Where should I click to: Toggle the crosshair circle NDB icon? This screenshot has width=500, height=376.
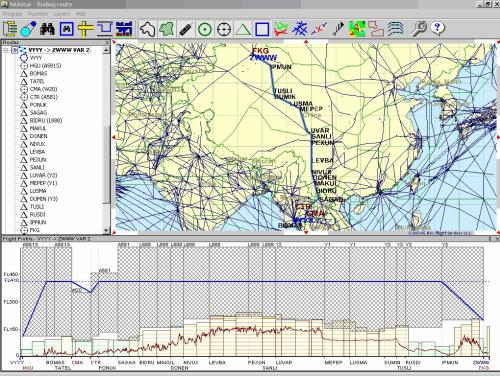[224, 29]
